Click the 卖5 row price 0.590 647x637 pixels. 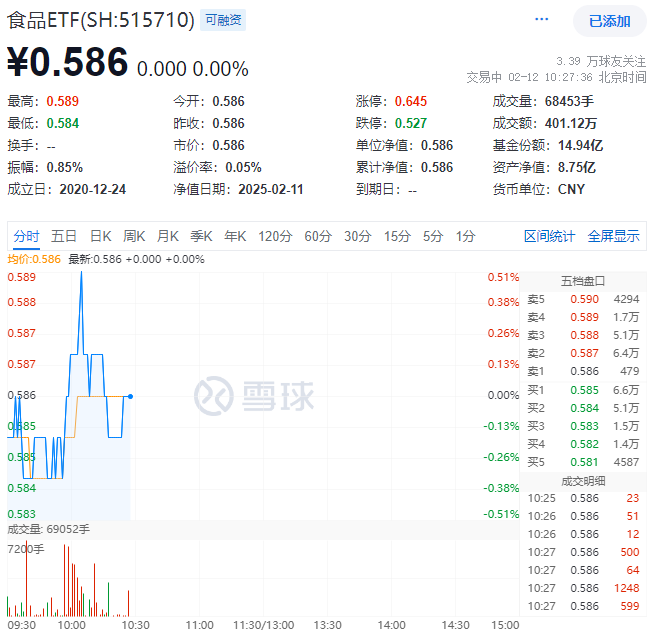pyautogui.click(x=584, y=299)
